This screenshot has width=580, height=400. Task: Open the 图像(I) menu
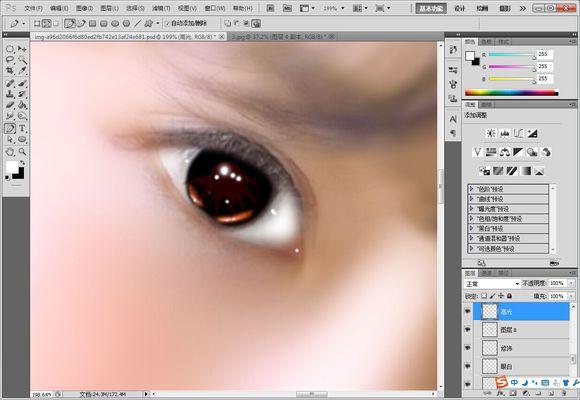(x=84, y=8)
